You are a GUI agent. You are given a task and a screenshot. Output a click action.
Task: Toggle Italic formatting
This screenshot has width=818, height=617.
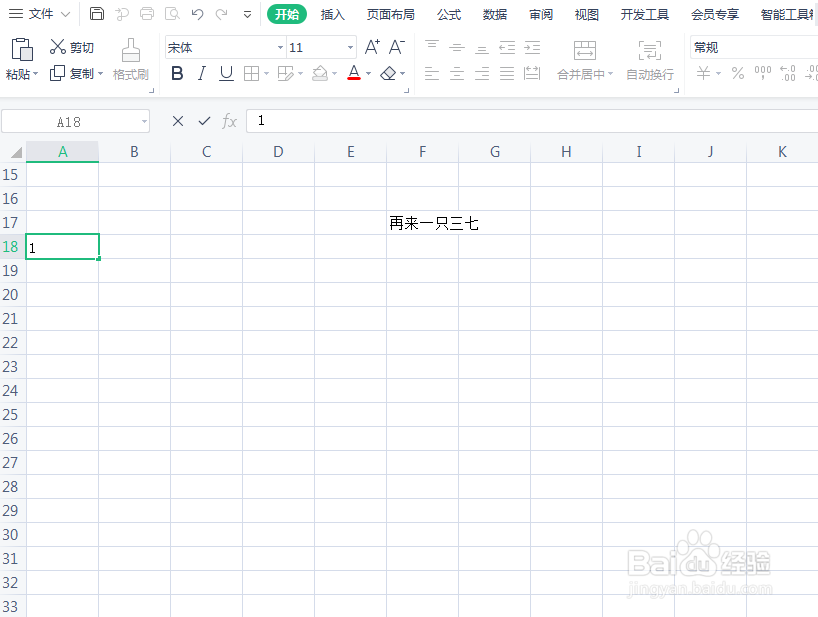[x=201, y=74]
